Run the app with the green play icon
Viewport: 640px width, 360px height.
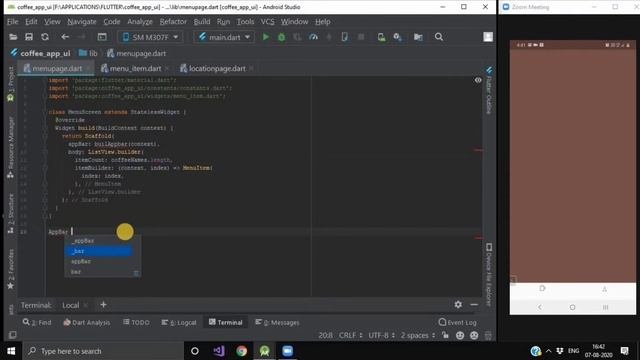266,37
